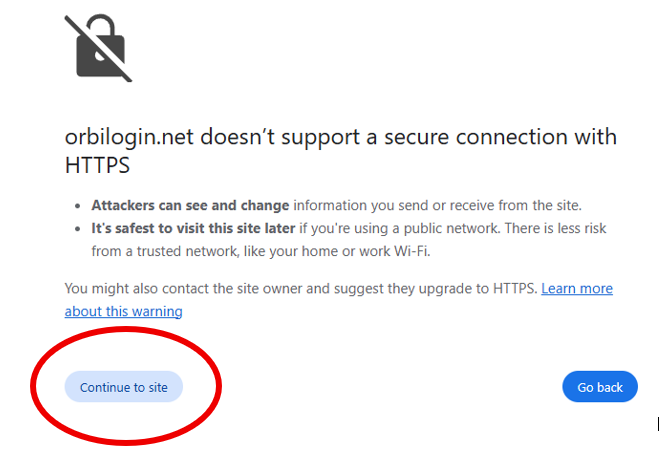The height and width of the screenshot is (451, 664).
Task: Click the Continue to site button
Action: [124, 387]
